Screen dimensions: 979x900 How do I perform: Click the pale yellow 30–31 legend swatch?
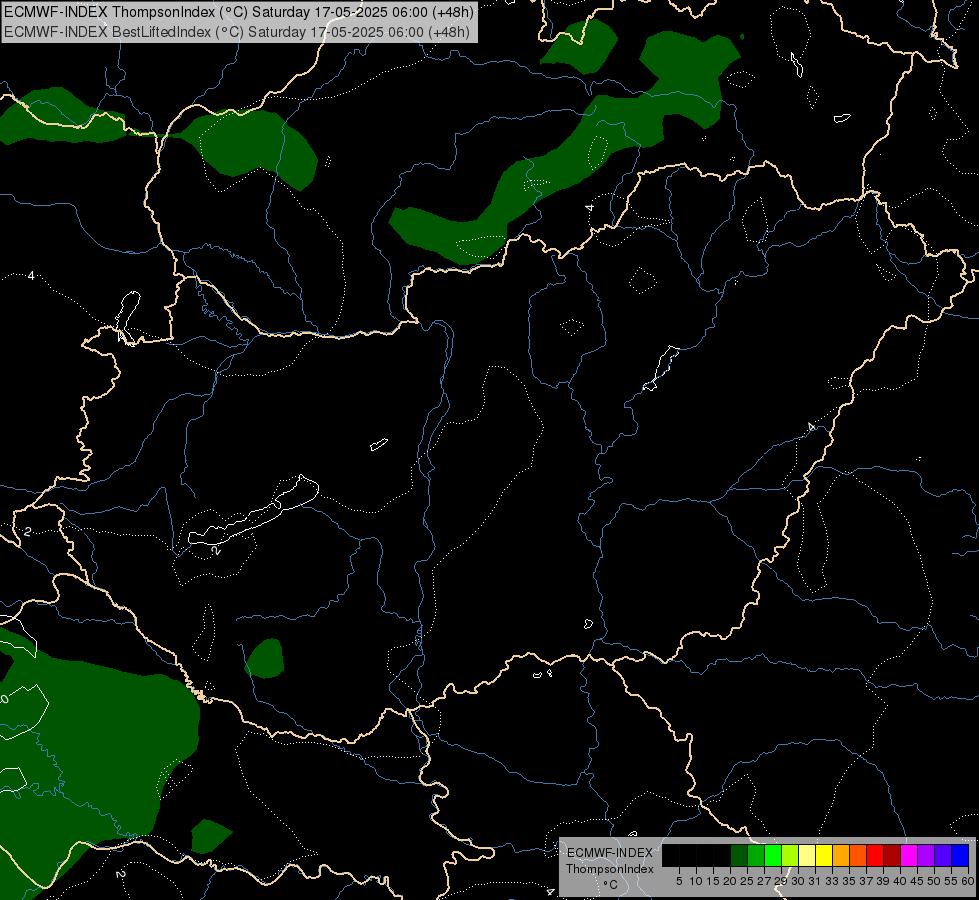[807, 855]
